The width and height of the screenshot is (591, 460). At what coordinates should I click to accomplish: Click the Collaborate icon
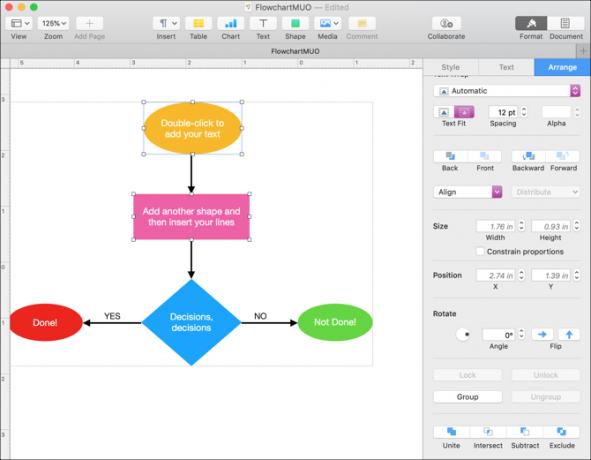click(446, 23)
